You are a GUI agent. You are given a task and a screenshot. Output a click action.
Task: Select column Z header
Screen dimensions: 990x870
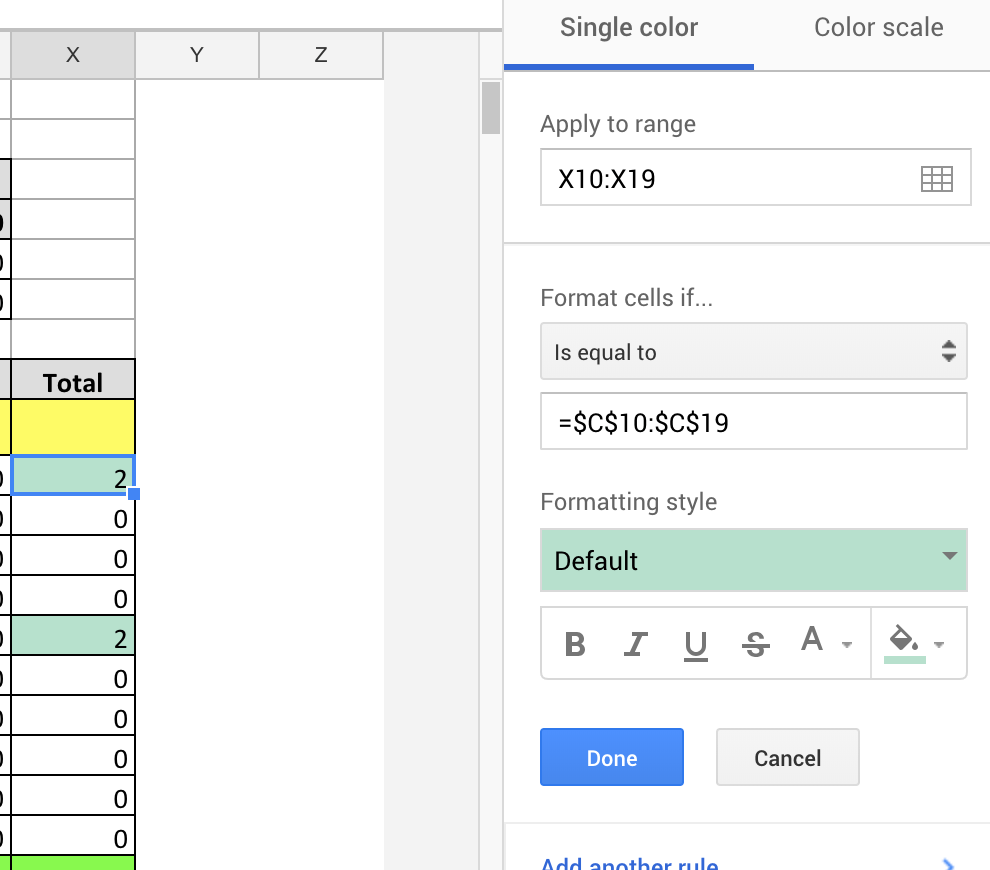coord(321,56)
